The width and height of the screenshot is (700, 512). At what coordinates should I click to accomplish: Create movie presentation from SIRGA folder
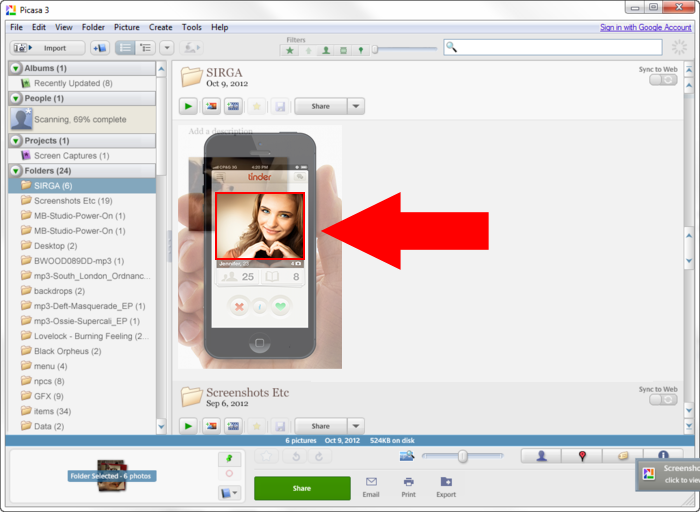pyautogui.click(x=234, y=106)
